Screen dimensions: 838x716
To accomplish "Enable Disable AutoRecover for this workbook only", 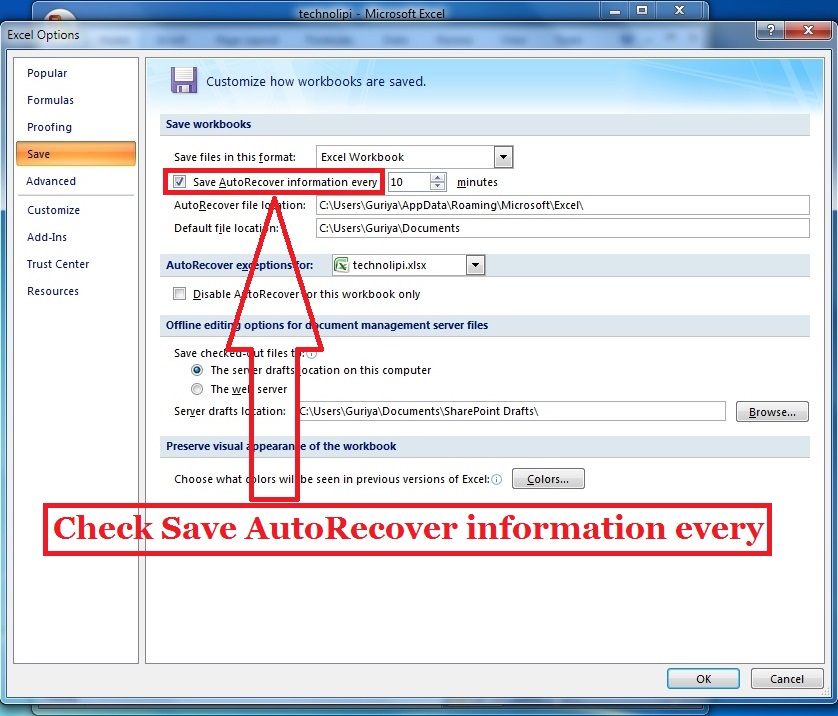I will pos(180,293).
